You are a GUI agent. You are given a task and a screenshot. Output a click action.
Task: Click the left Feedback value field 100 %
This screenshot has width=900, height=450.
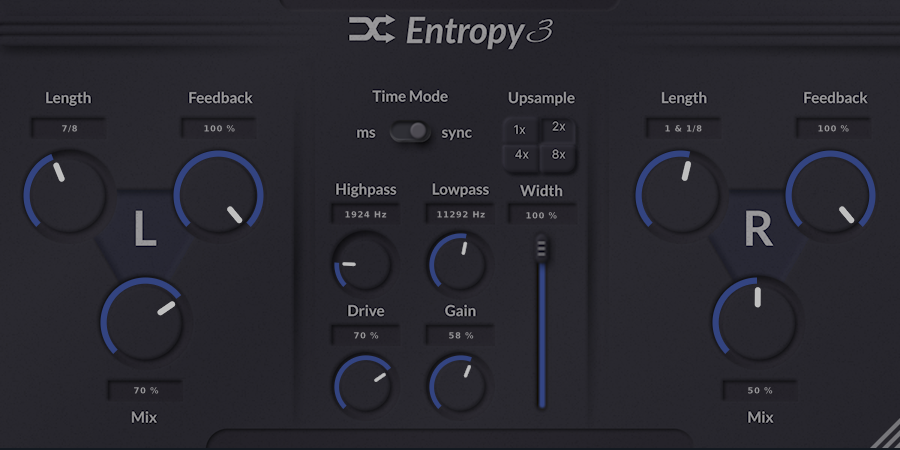[219, 129]
